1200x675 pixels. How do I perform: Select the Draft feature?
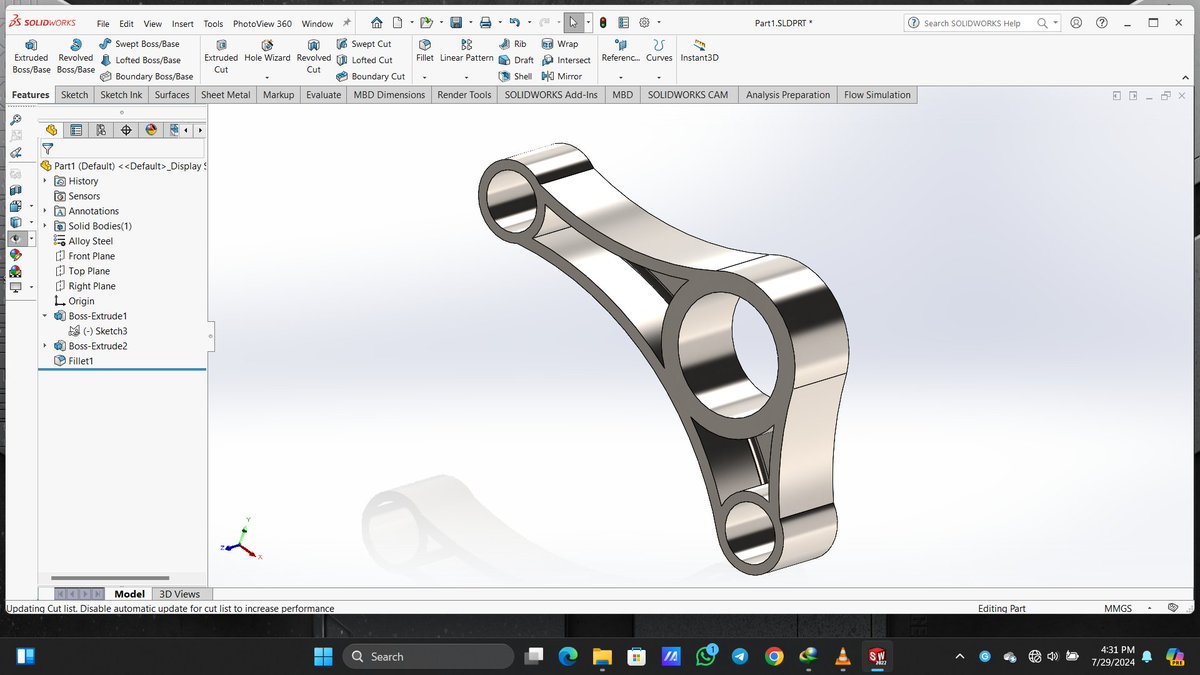pos(516,60)
